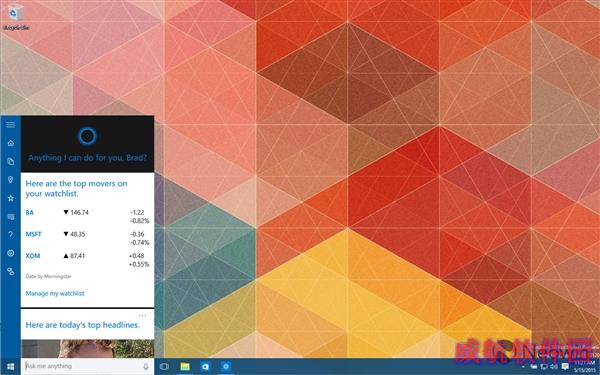The height and width of the screenshot is (375, 600).
Task: Click the battery icon in system tray
Action: tap(534, 367)
